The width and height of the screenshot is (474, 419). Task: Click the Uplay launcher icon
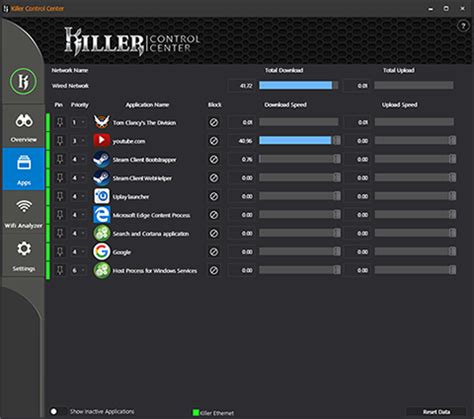click(101, 196)
